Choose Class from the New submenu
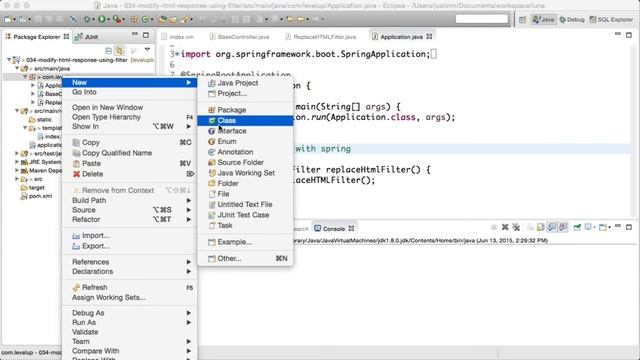Image resolution: width=640 pixels, height=360 pixels. point(245,120)
